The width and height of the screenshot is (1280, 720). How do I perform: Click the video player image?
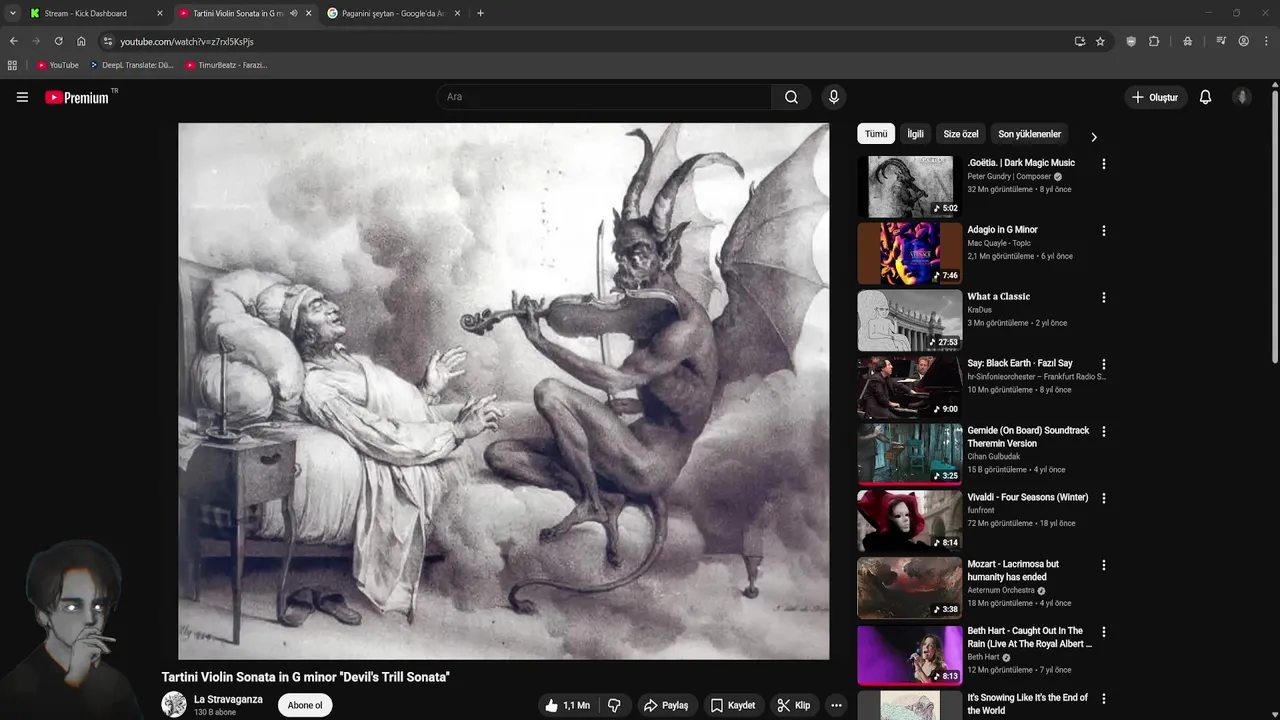504,391
